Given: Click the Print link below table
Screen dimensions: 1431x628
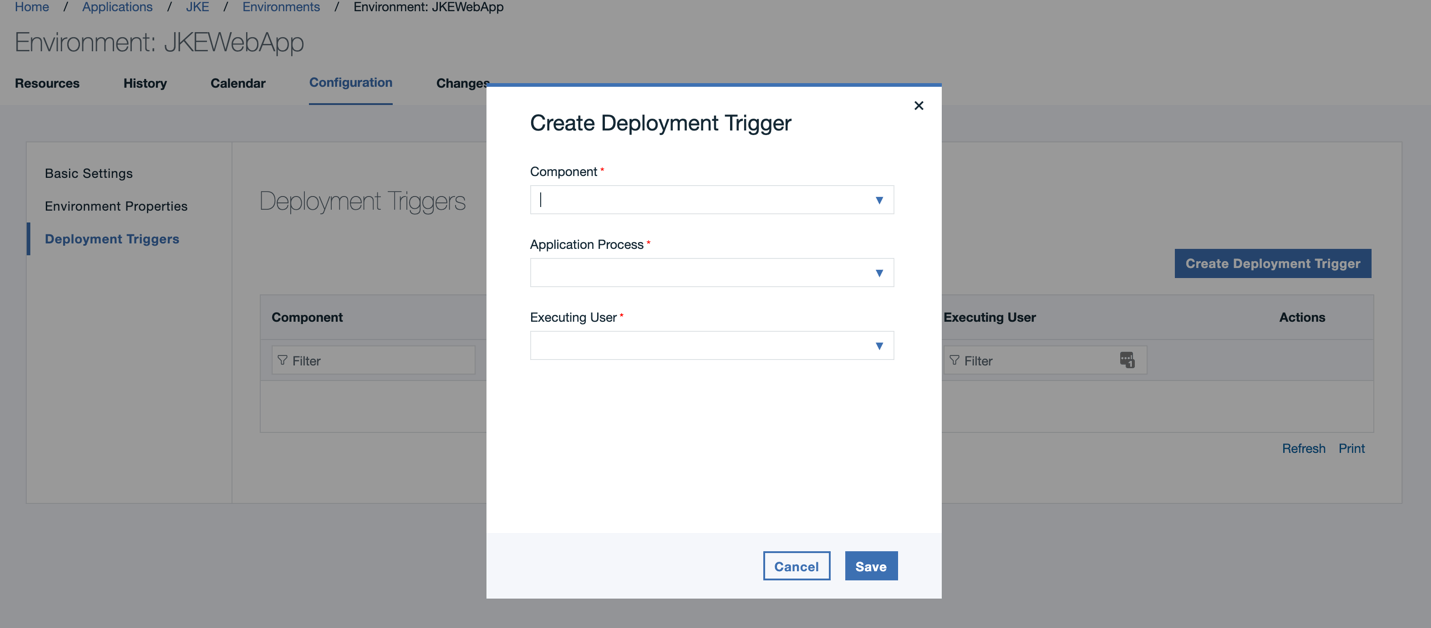Looking at the screenshot, I should [1351, 449].
